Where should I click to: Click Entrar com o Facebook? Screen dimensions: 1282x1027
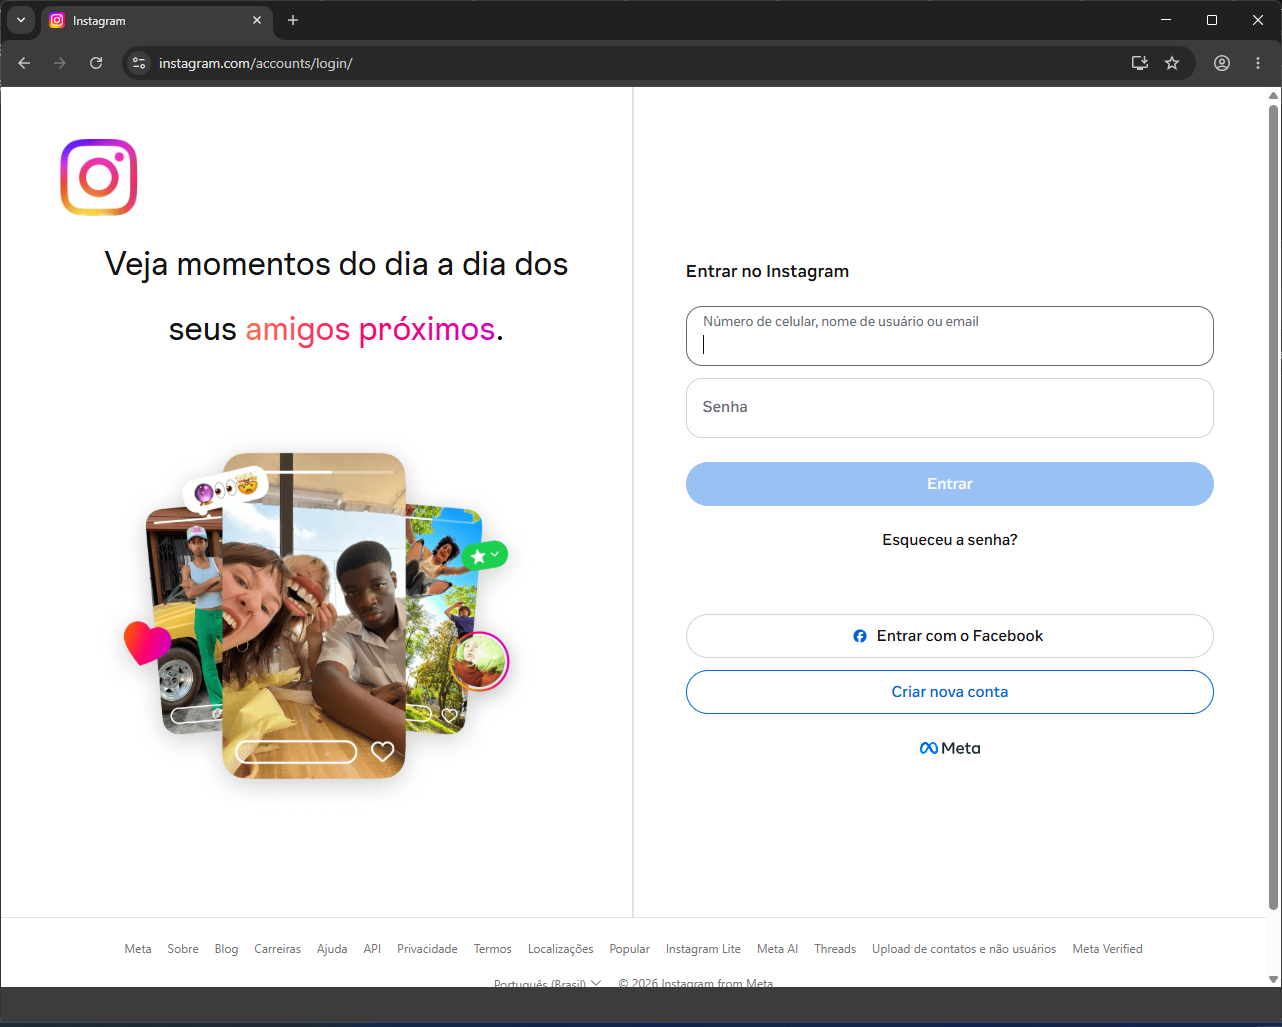(950, 636)
